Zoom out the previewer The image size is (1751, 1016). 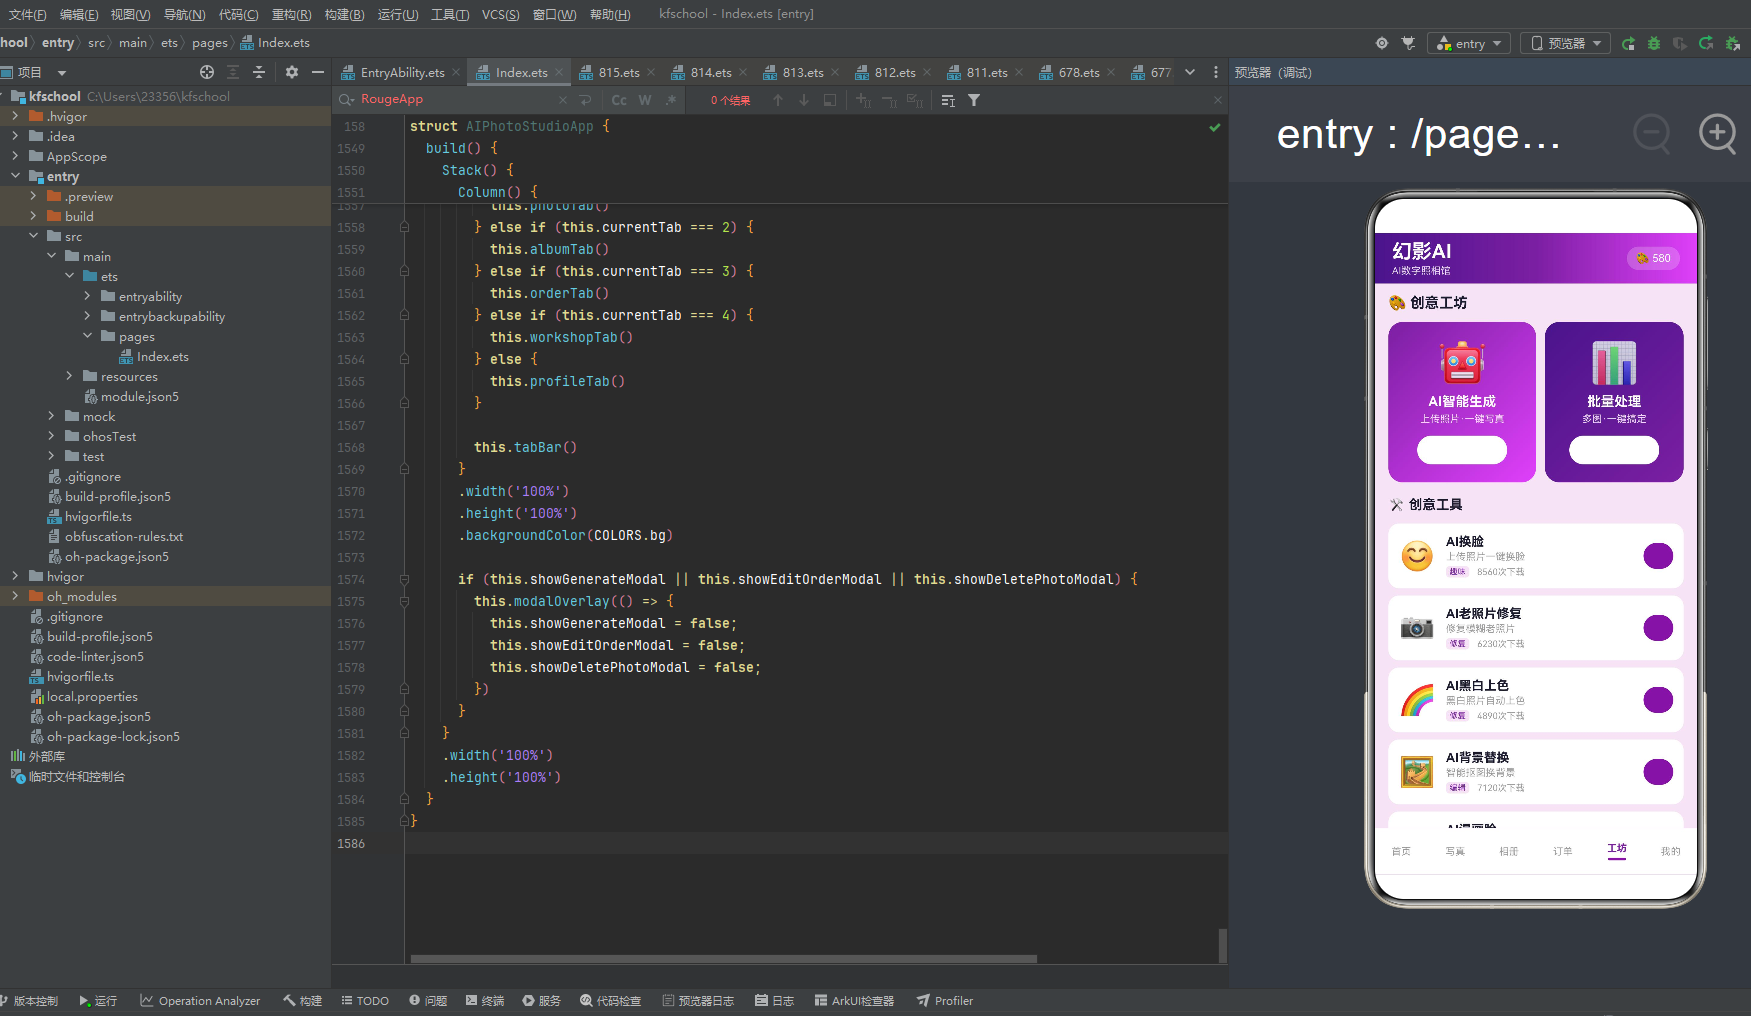1652,133
